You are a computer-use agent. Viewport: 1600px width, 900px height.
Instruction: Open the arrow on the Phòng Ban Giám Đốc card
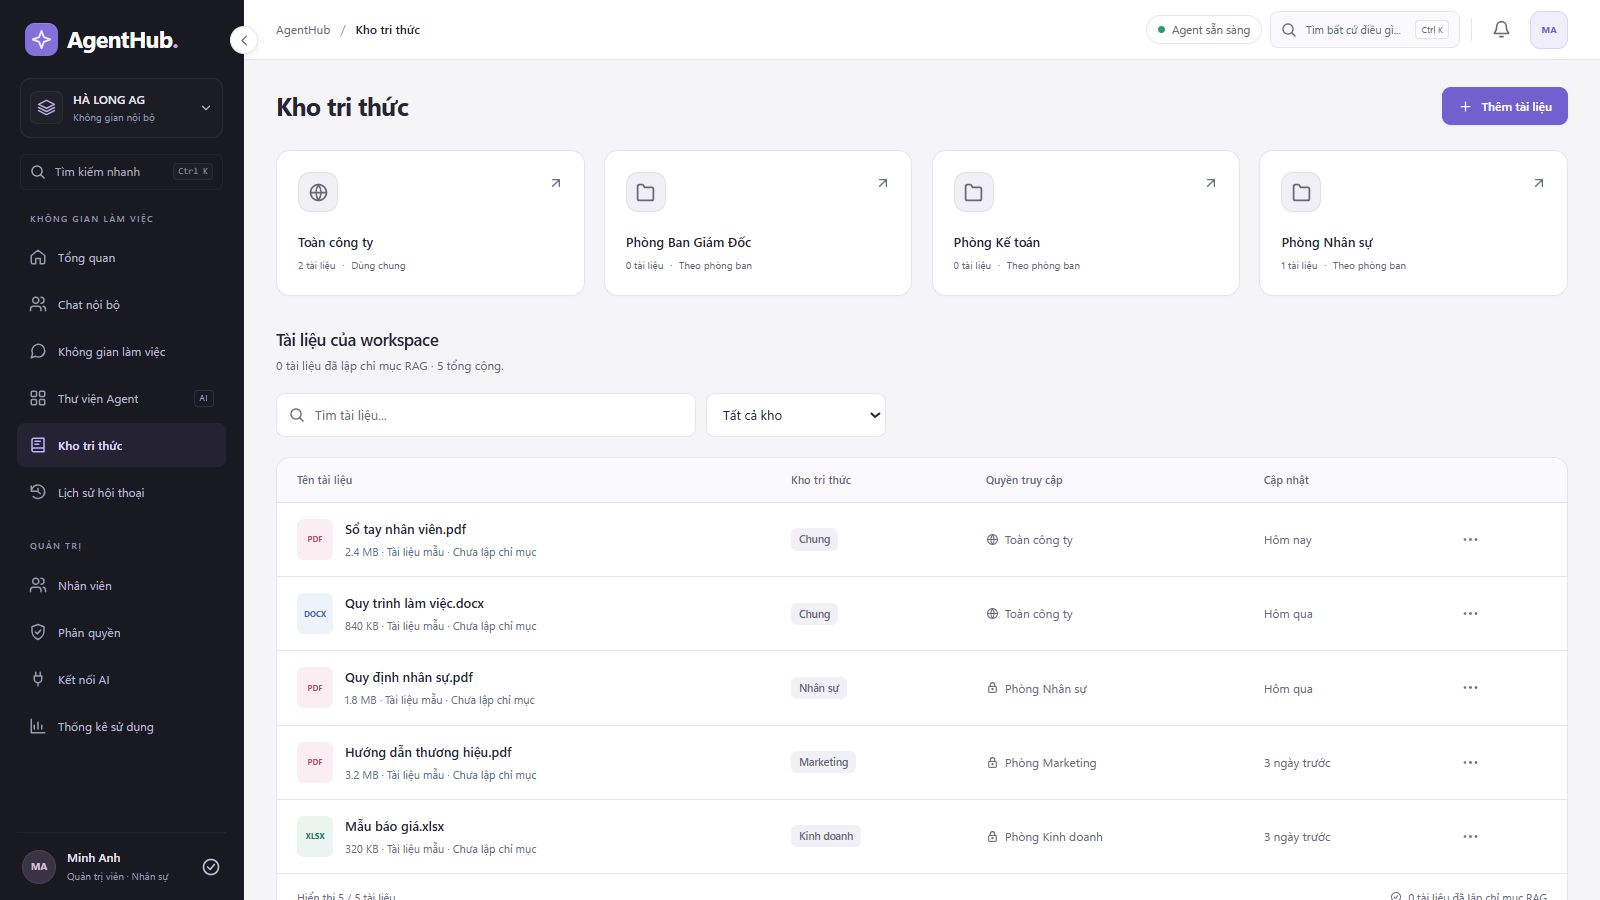pyautogui.click(x=883, y=183)
